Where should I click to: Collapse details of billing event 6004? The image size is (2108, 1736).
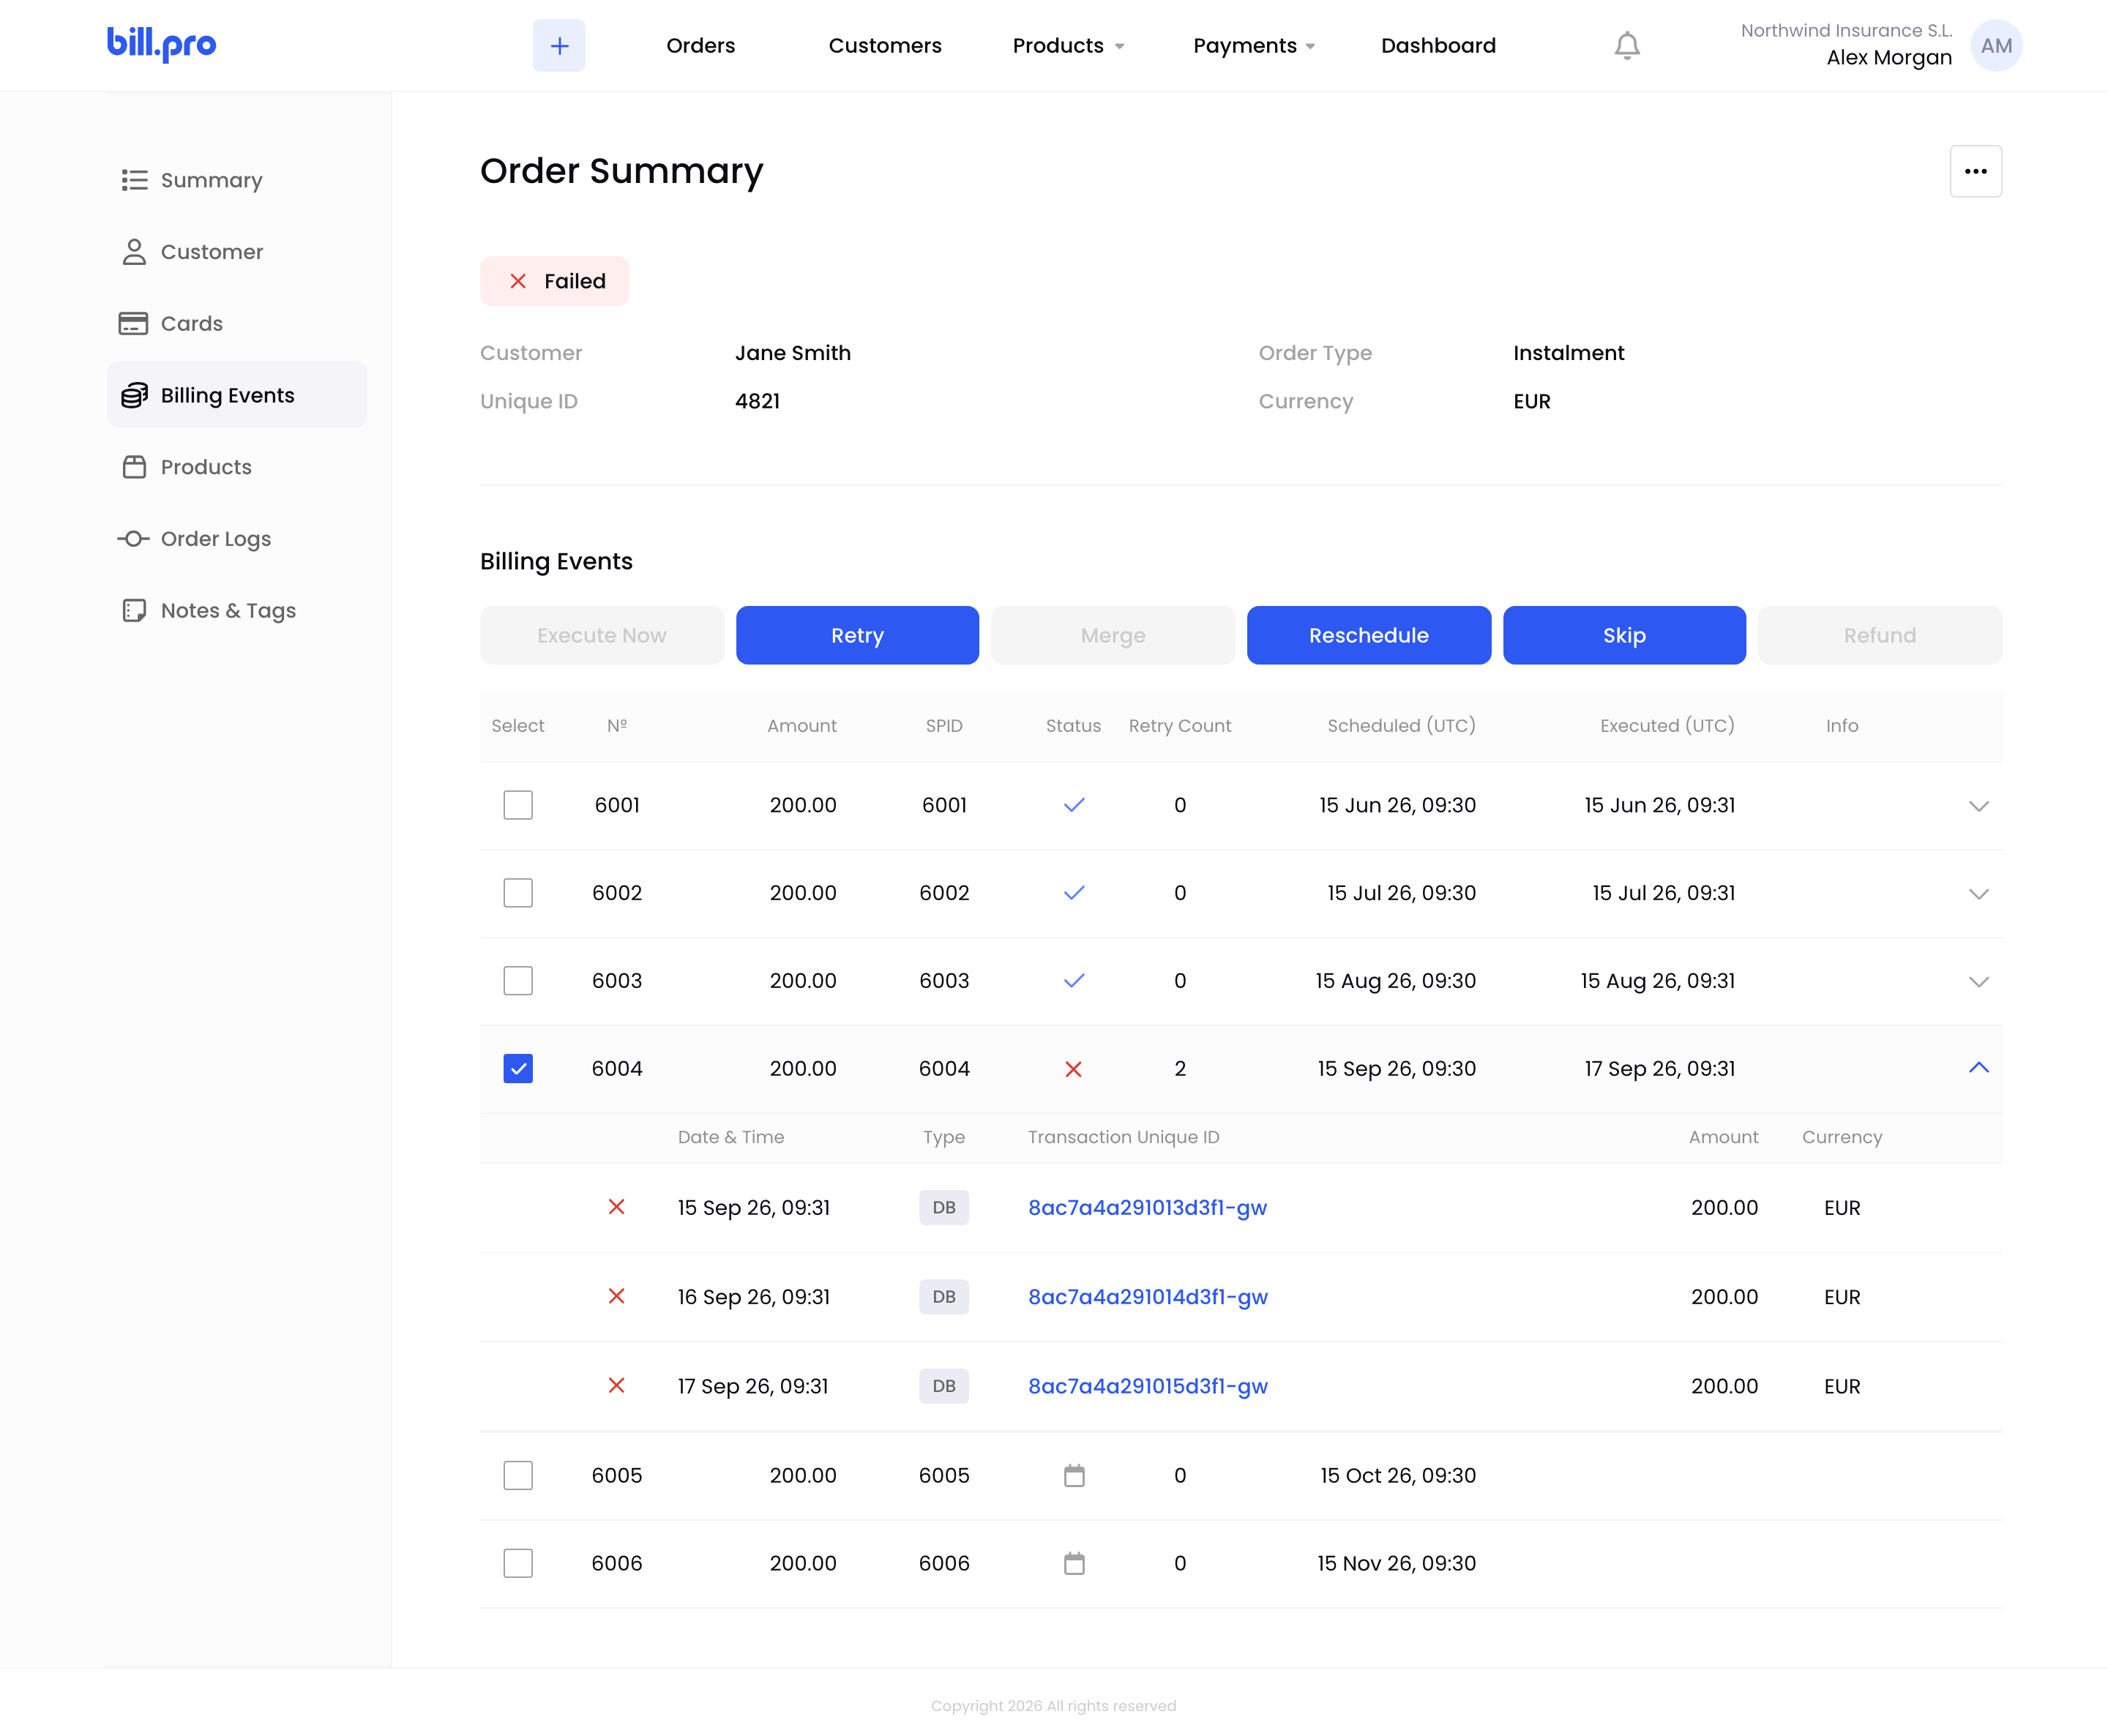point(1978,1068)
